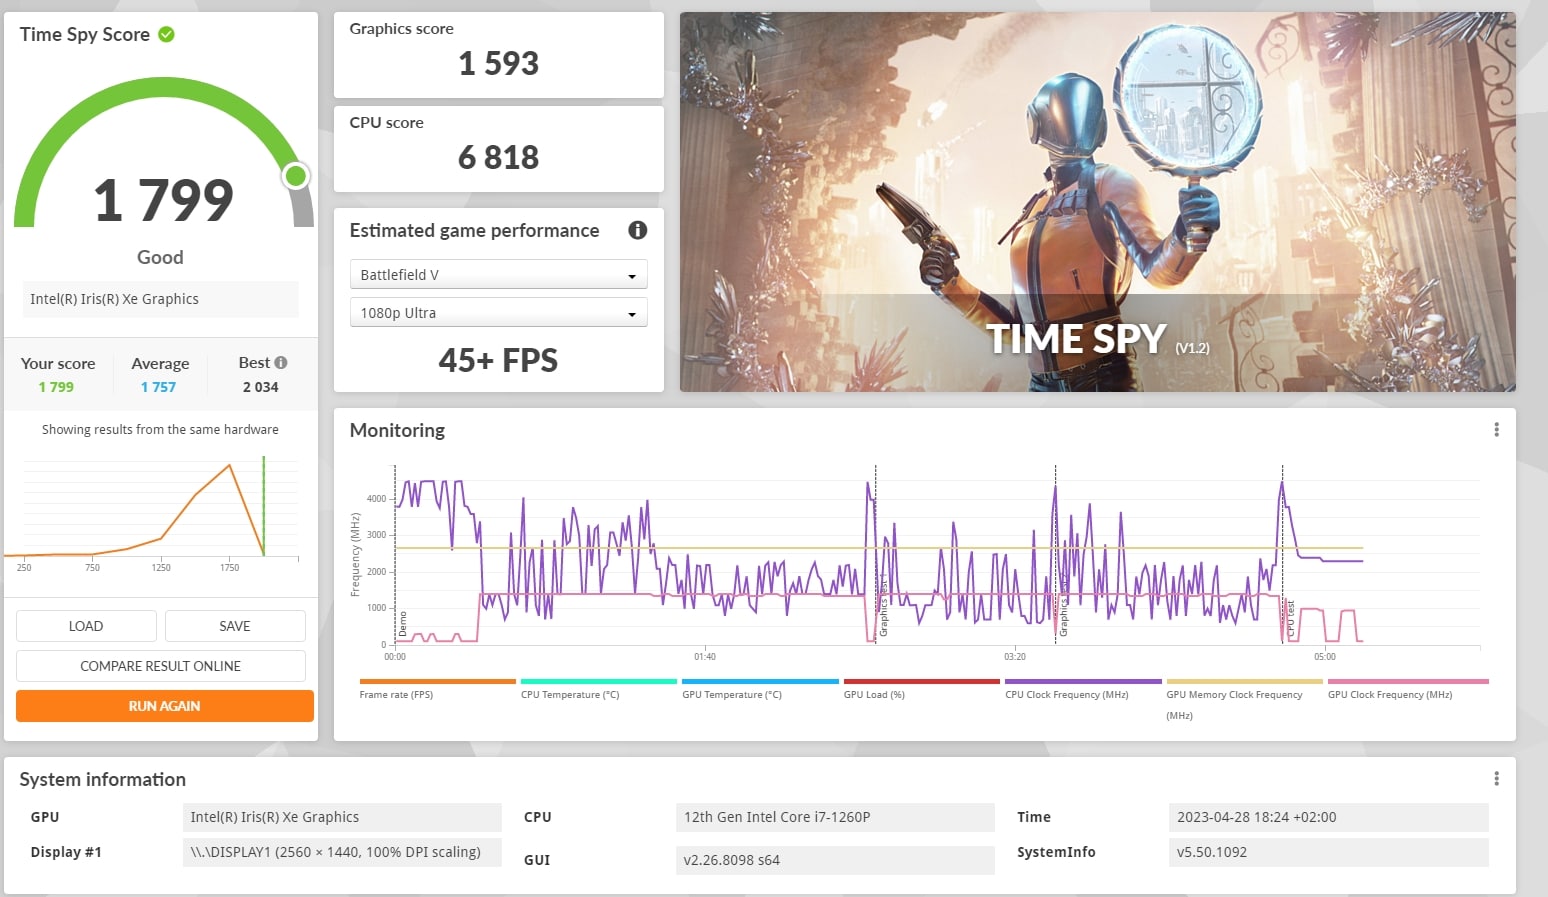Toggle CPU Clock Frequency legend series
Viewport: 1548px width, 897px height.
pyautogui.click(x=1066, y=694)
